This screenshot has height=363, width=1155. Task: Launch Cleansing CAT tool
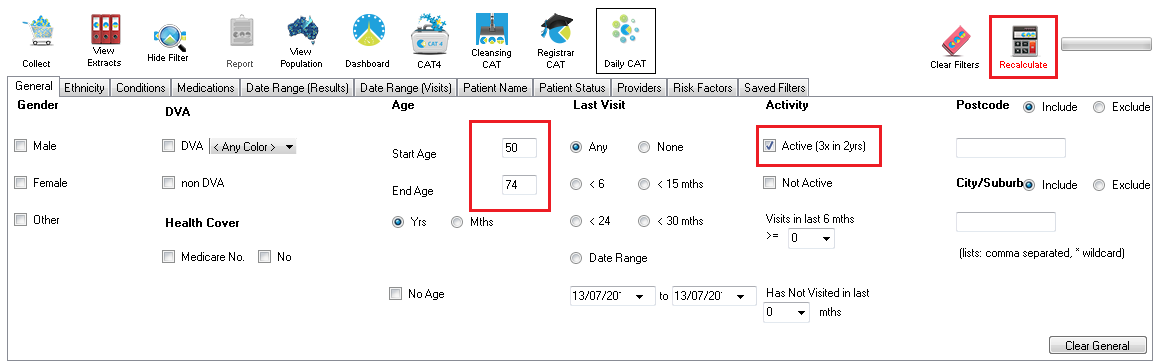pos(491,29)
